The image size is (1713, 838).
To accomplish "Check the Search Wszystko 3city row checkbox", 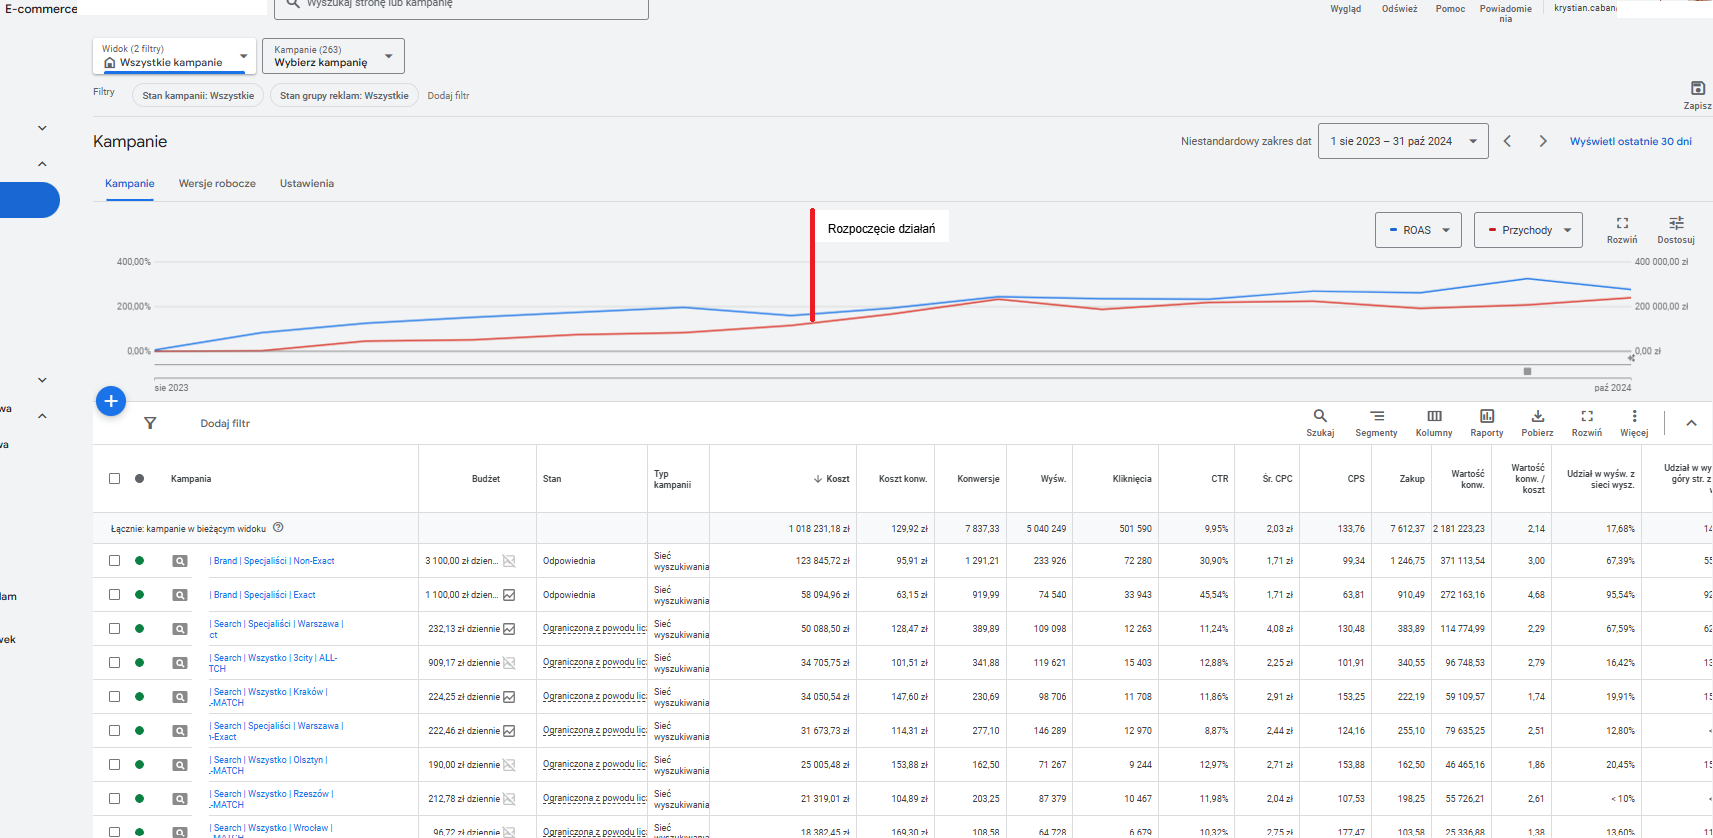I will point(114,663).
